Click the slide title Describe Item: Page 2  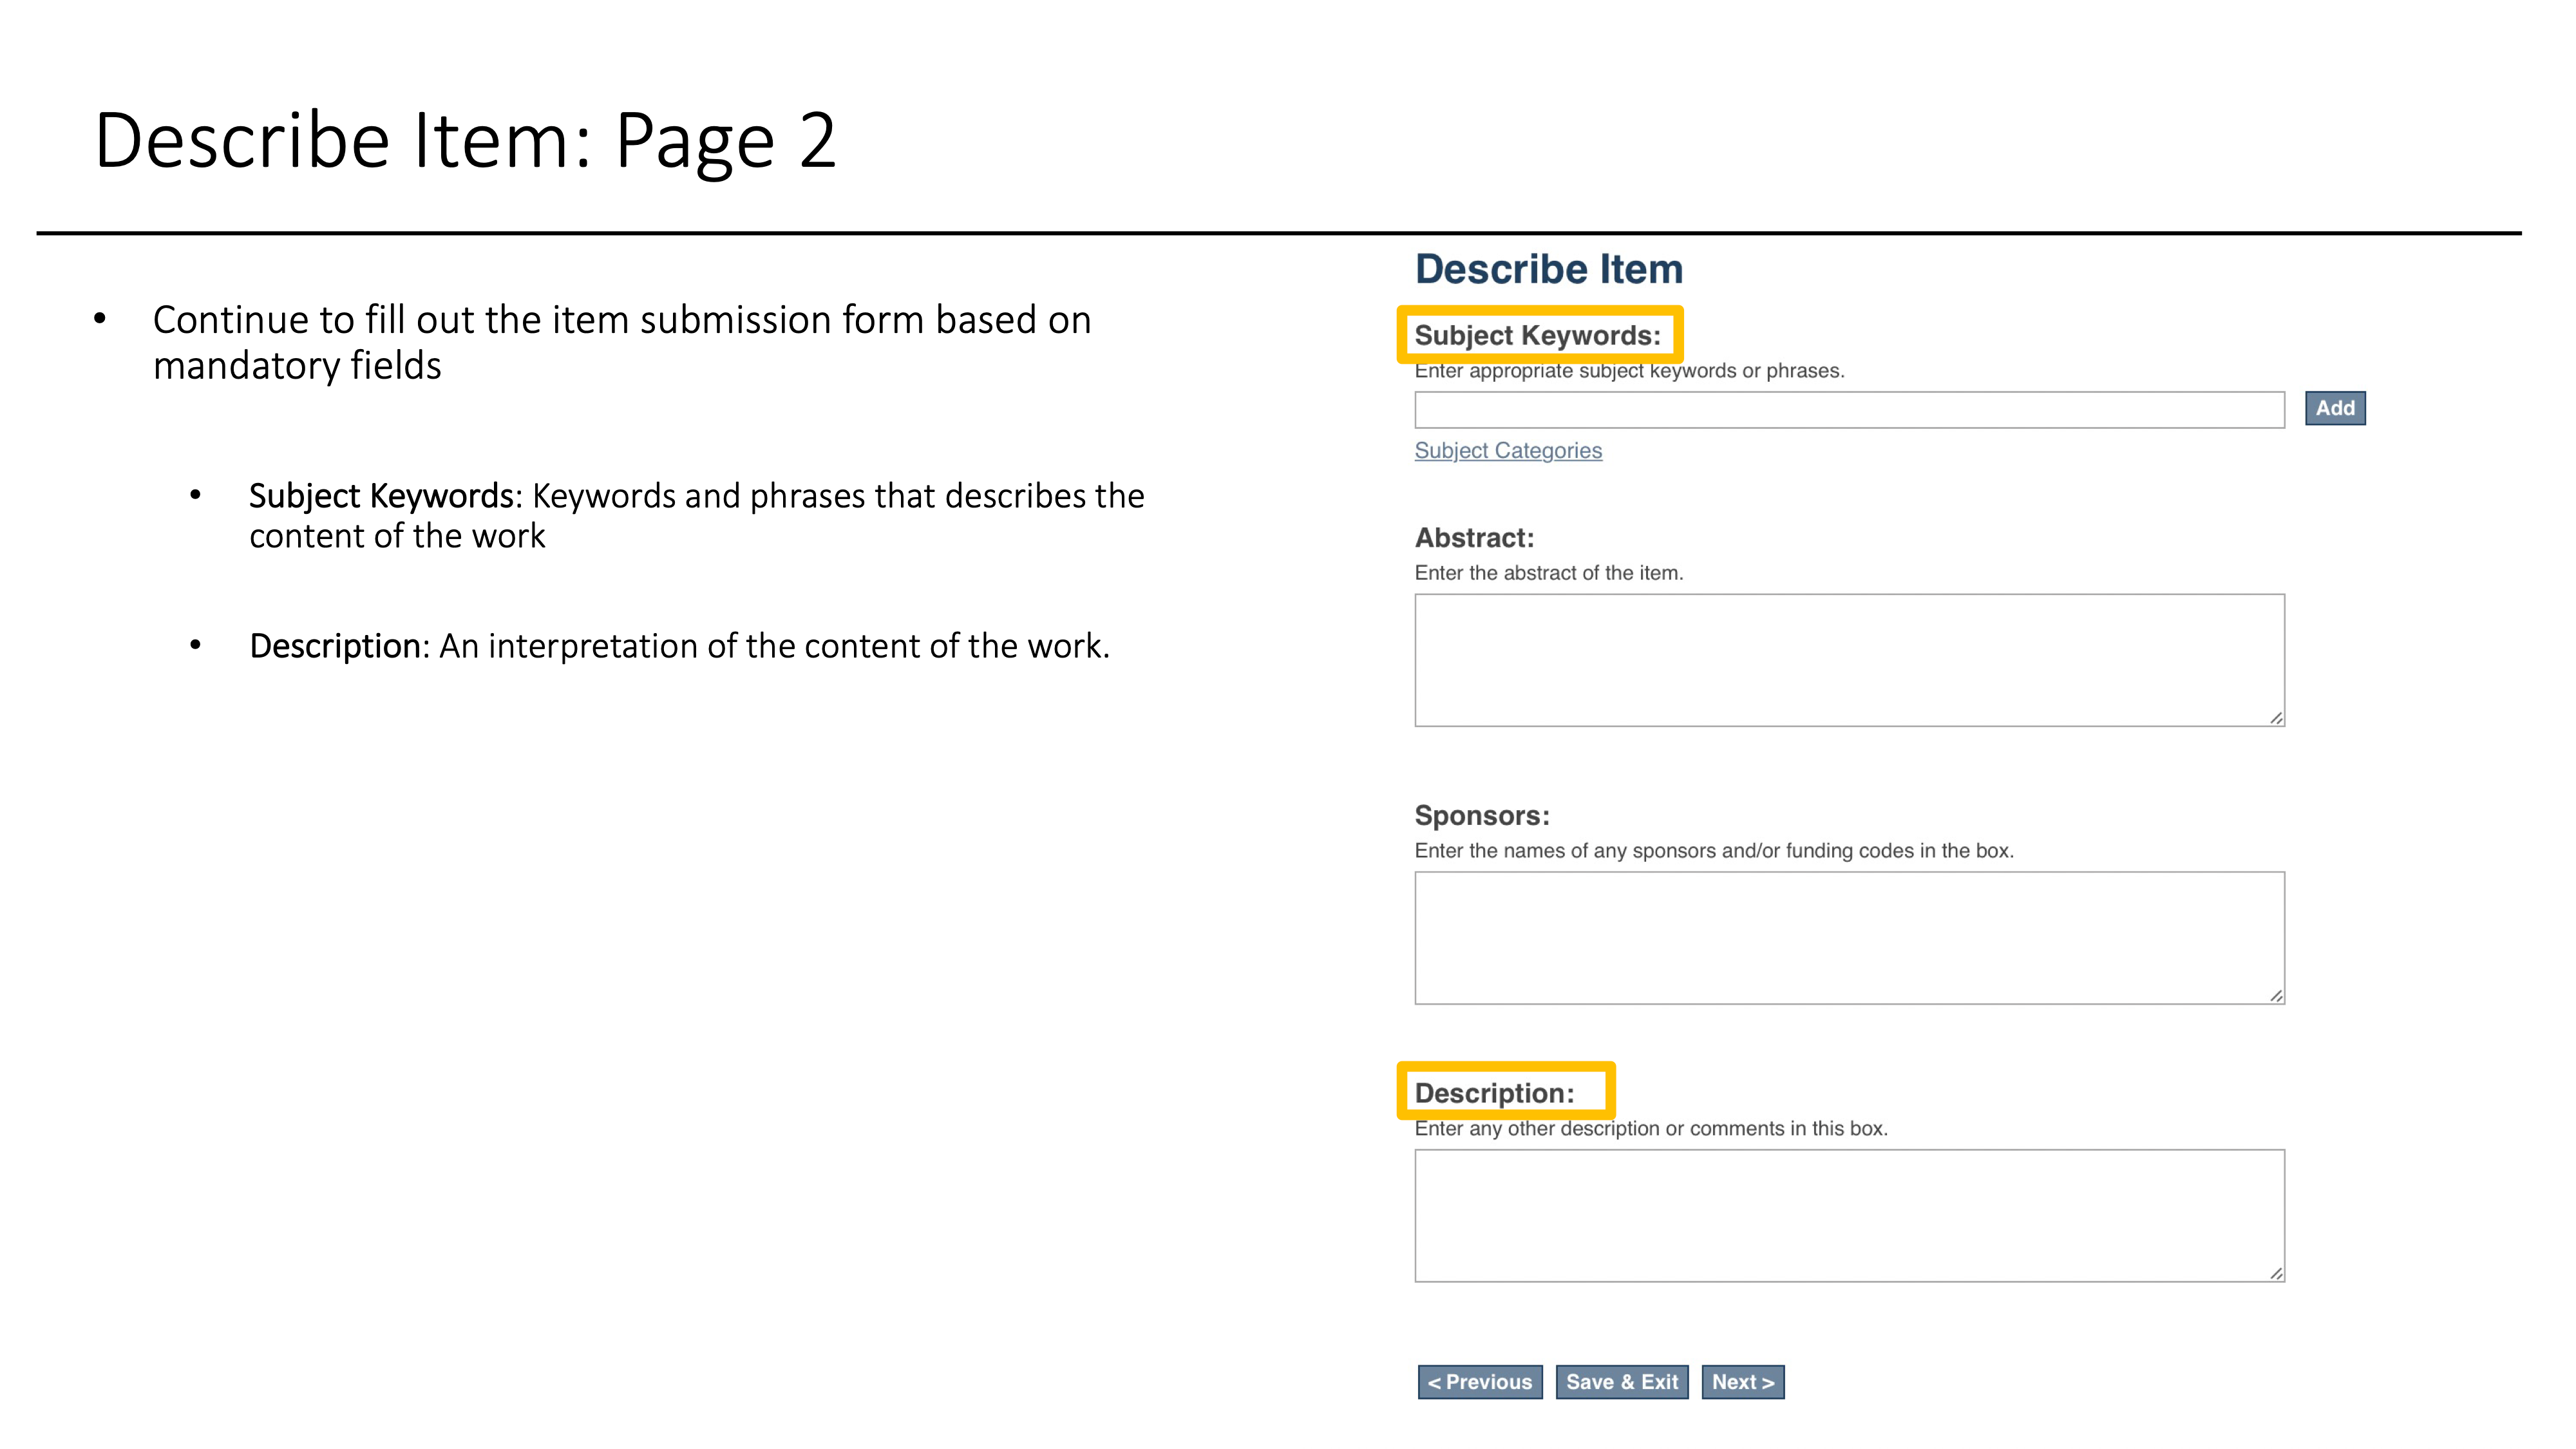[x=465, y=141]
